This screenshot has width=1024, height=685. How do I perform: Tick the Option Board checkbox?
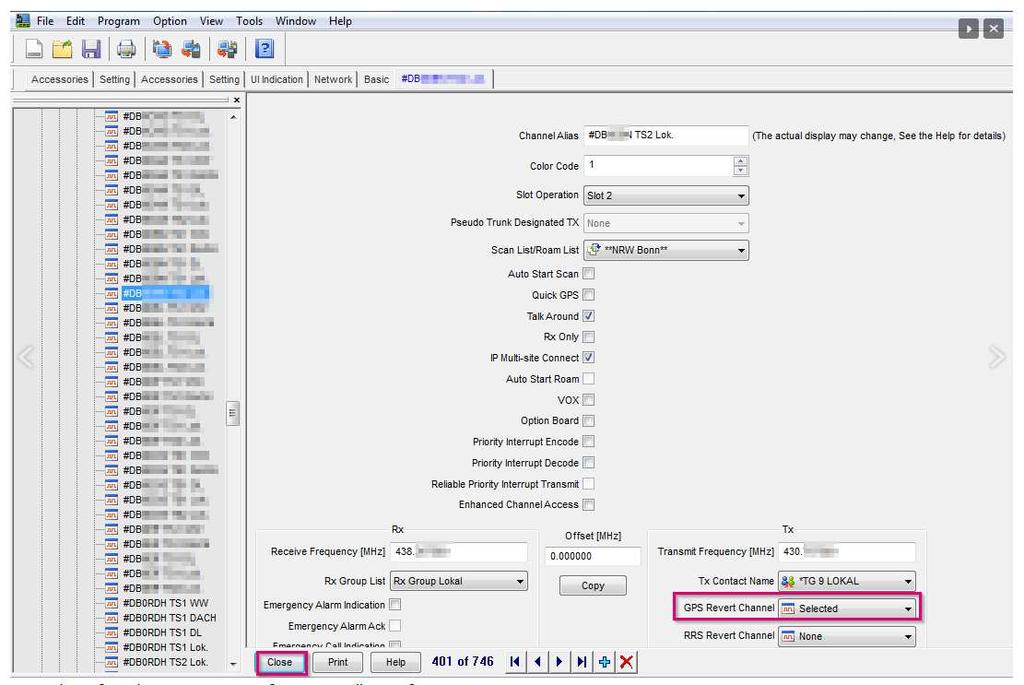[588, 421]
